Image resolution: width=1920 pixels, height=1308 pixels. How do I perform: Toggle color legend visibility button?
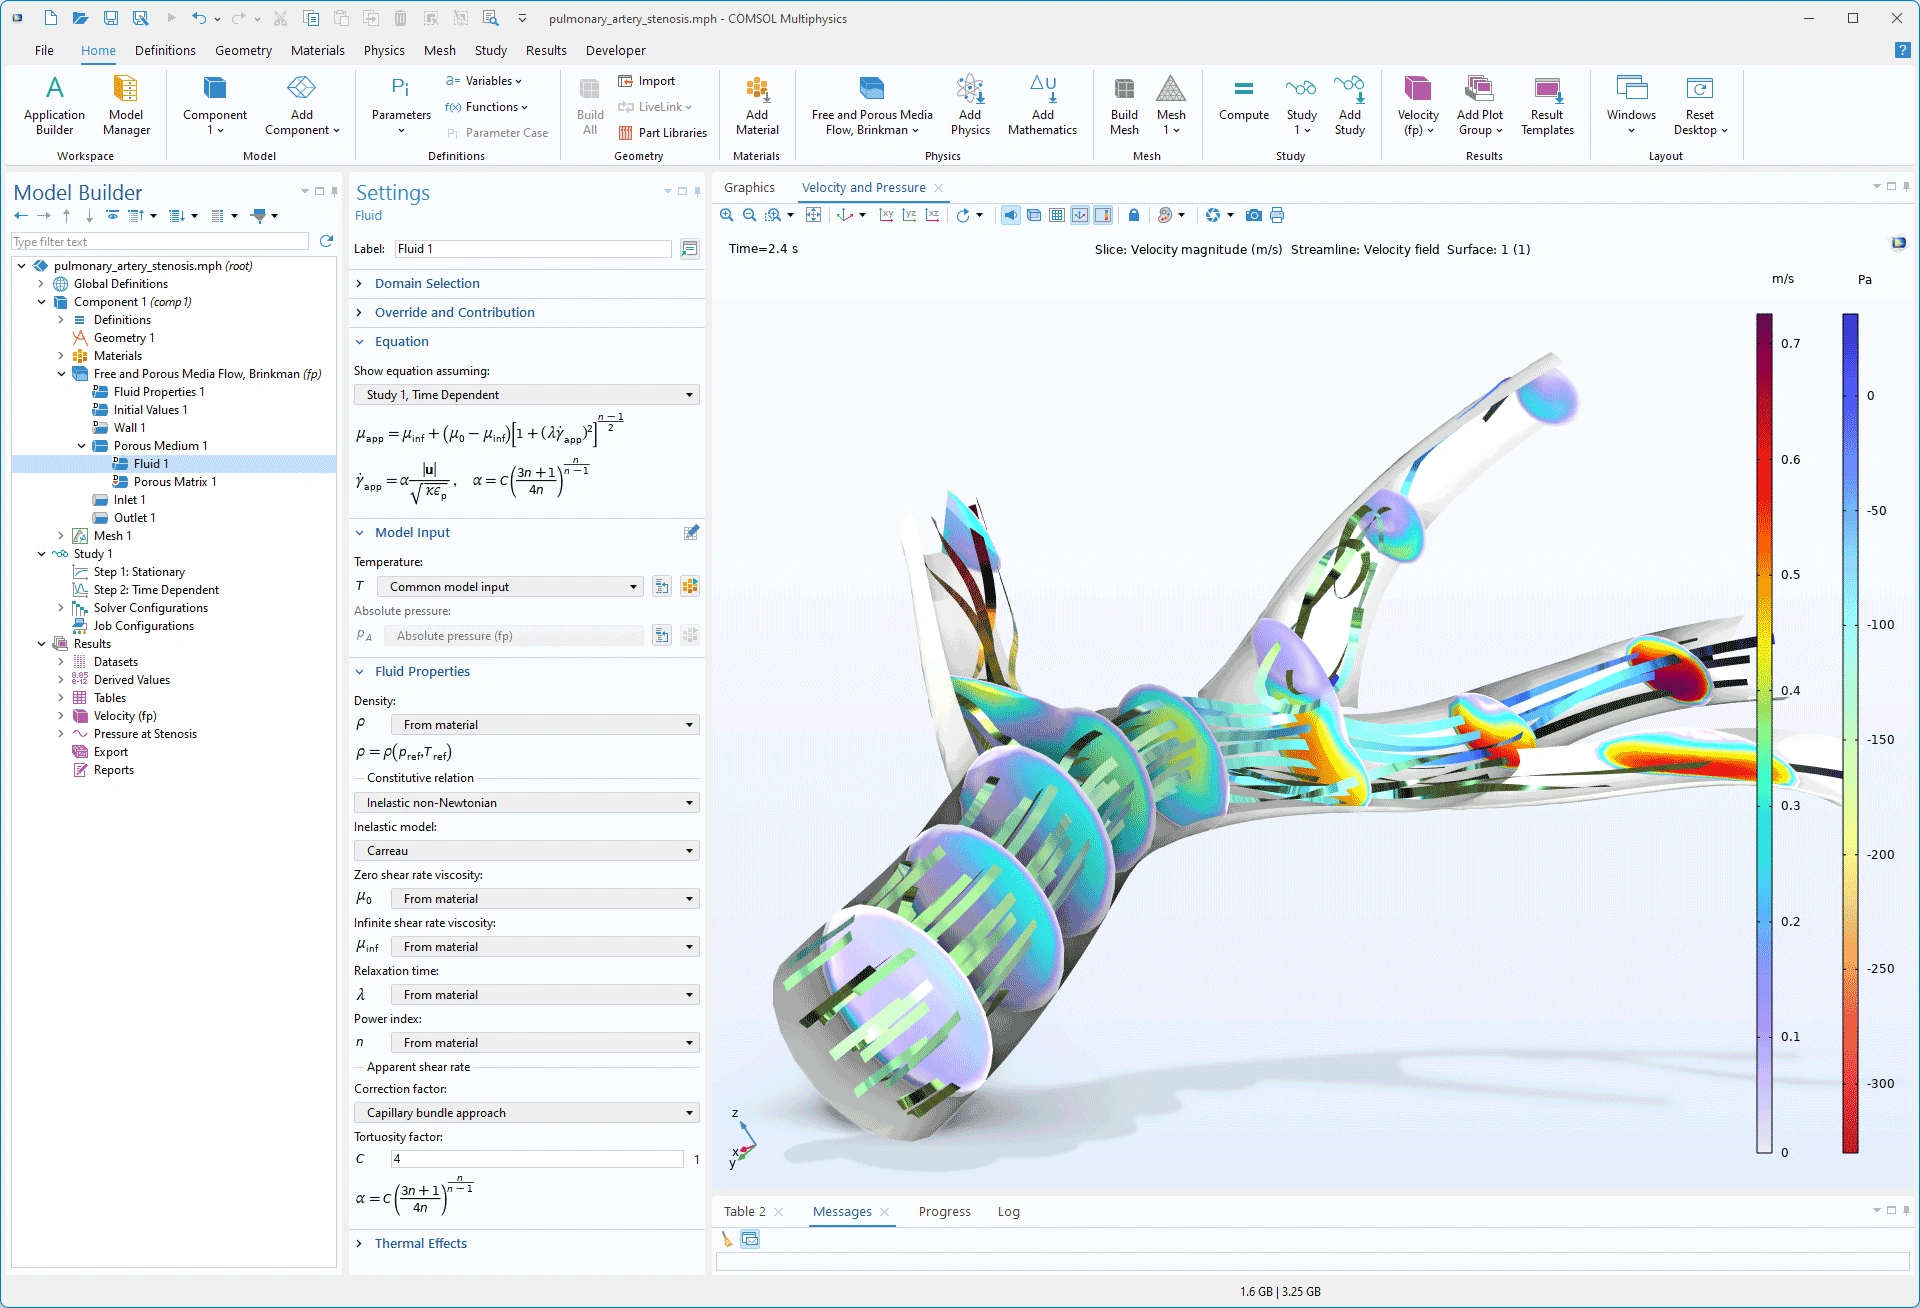point(1103,215)
